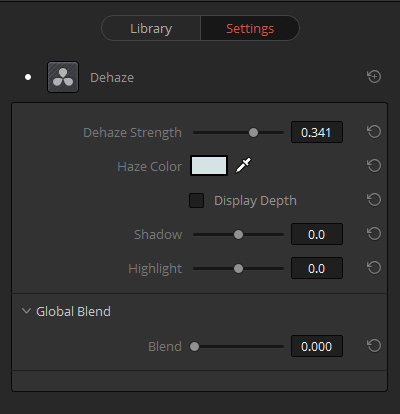Select the Settings tab
Screen dimensions: 400x414
(250, 28)
